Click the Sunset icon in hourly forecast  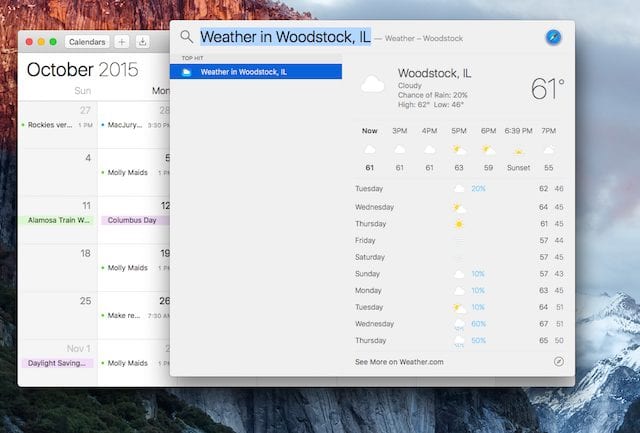(x=518, y=150)
